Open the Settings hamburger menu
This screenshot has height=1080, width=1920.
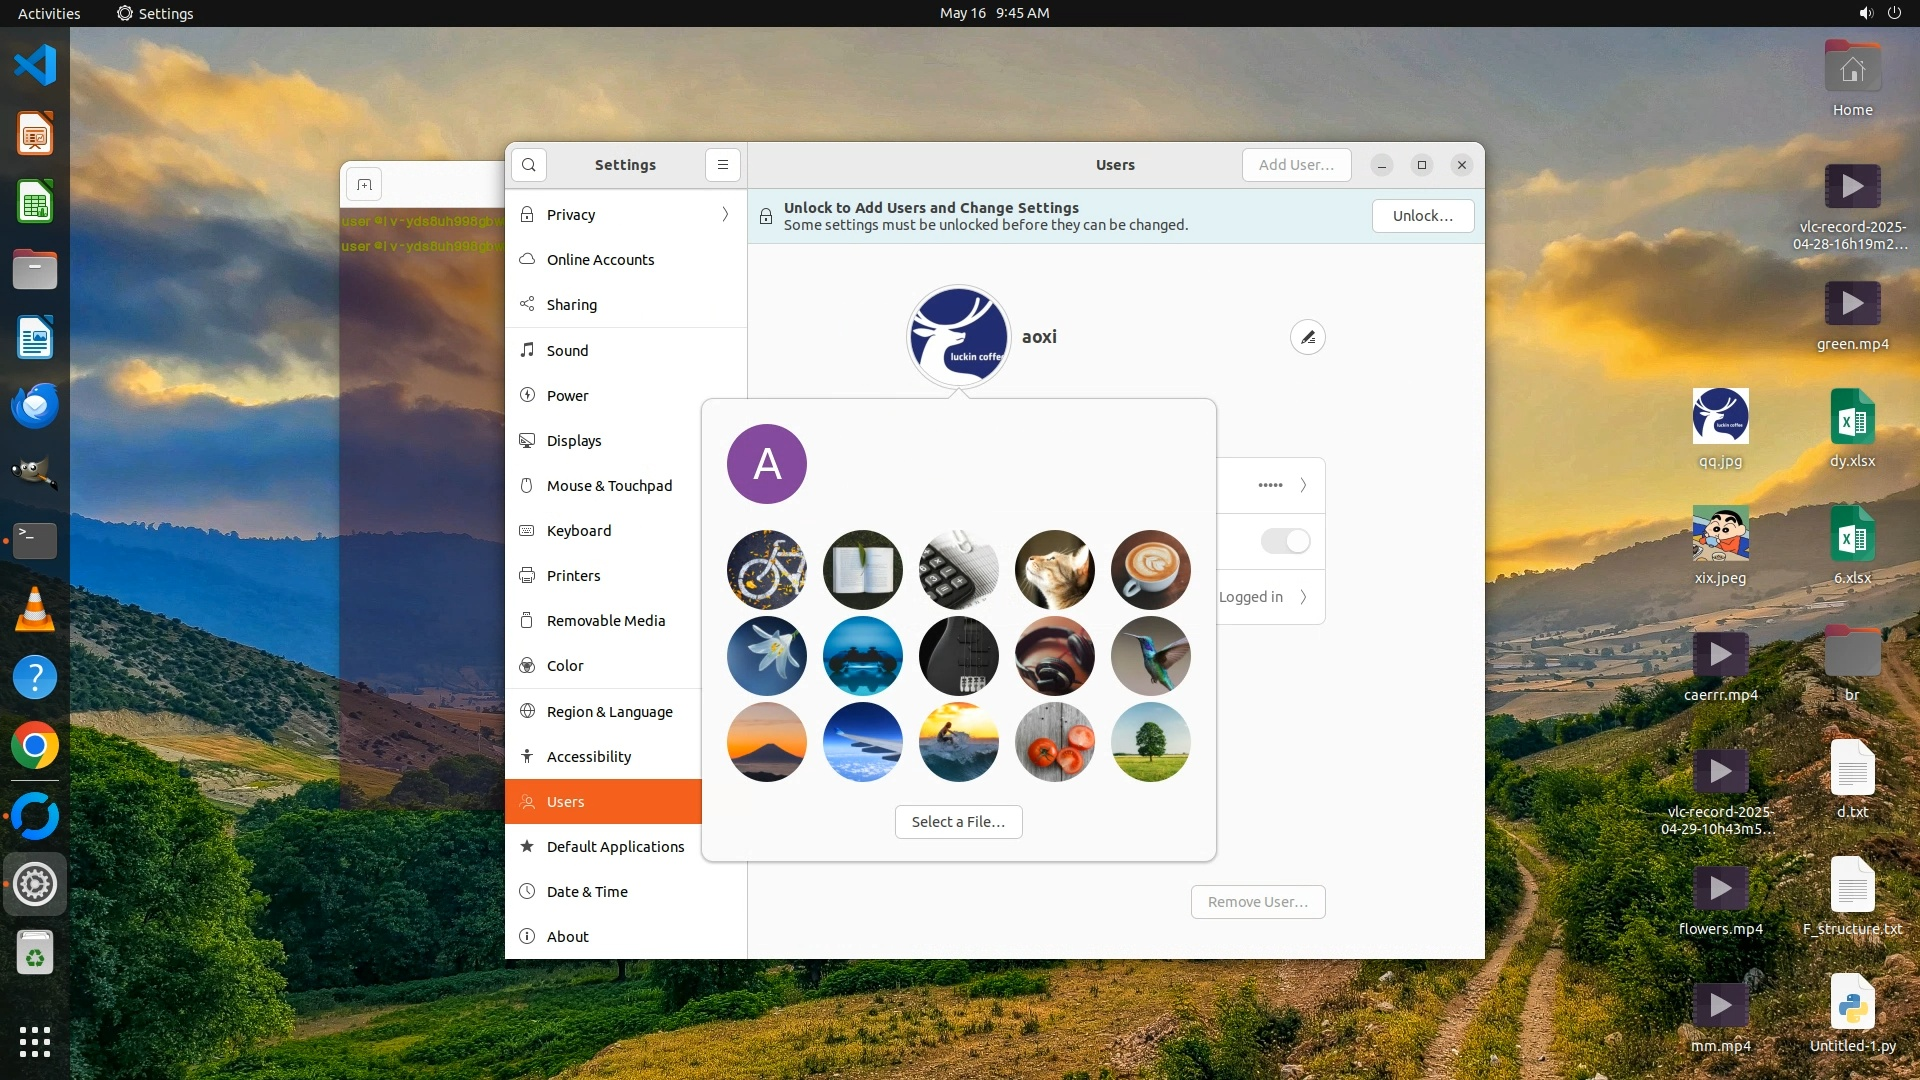tap(722, 165)
